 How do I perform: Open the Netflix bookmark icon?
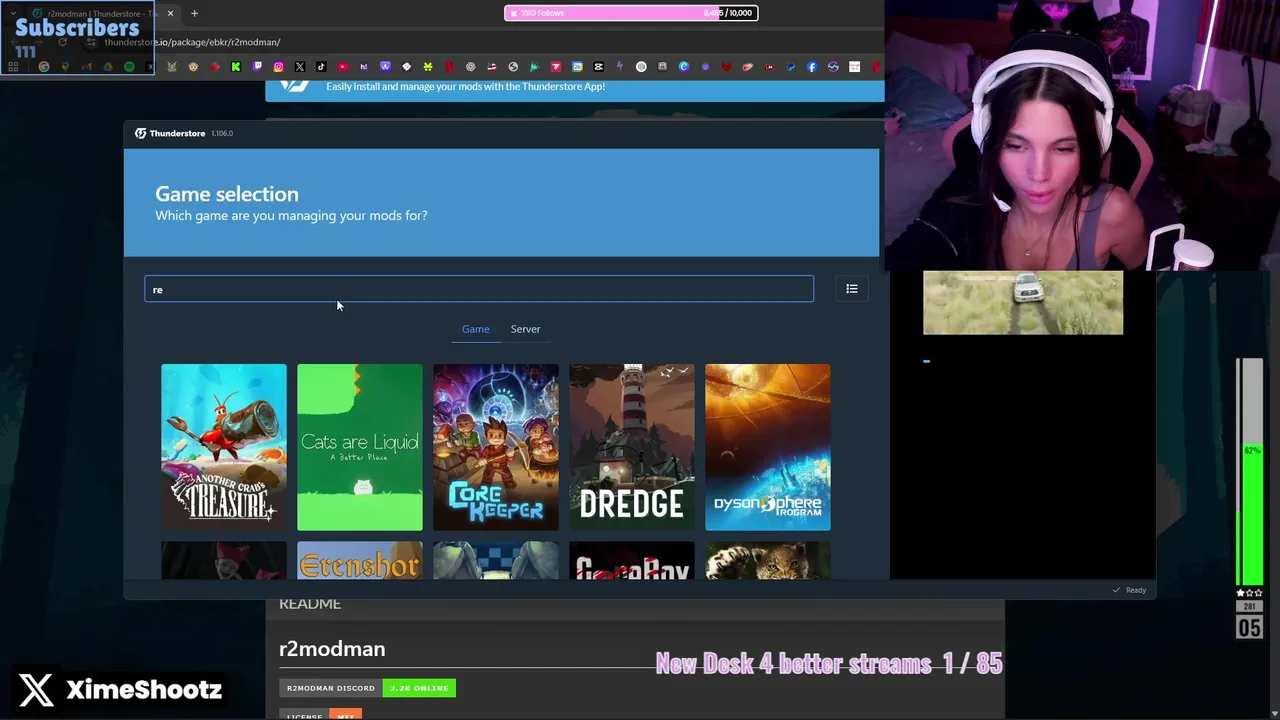coord(449,67)
